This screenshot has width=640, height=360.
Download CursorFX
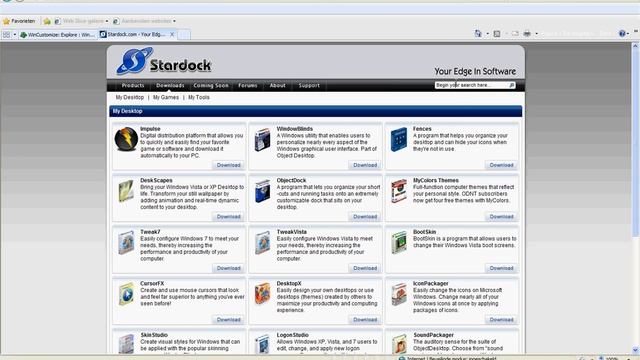[x=229, y=320]
